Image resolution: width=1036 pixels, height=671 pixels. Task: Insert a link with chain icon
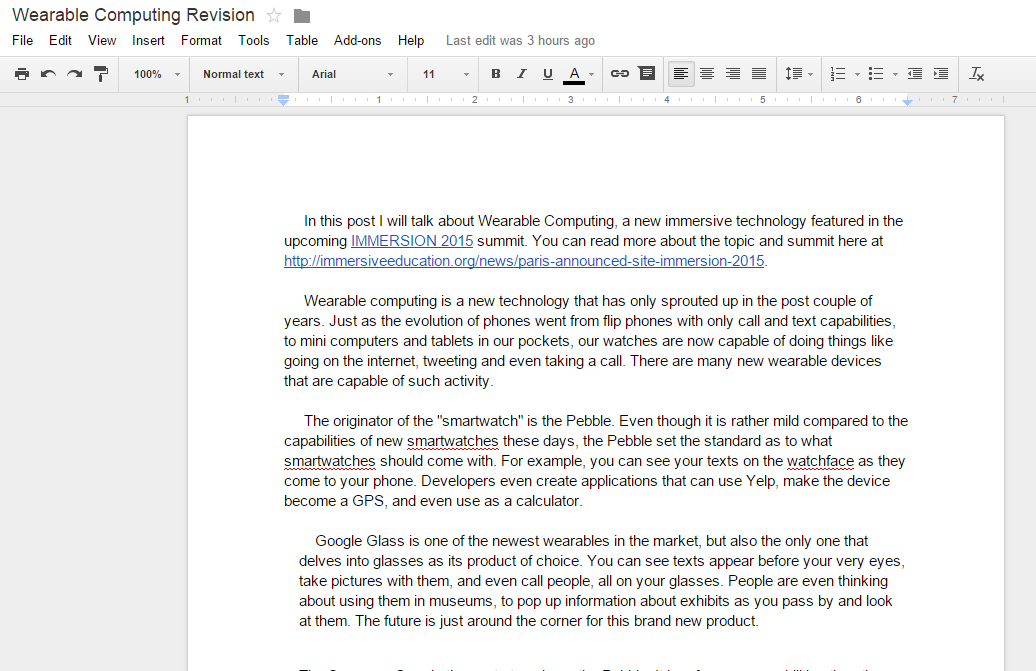coord(620,73)
